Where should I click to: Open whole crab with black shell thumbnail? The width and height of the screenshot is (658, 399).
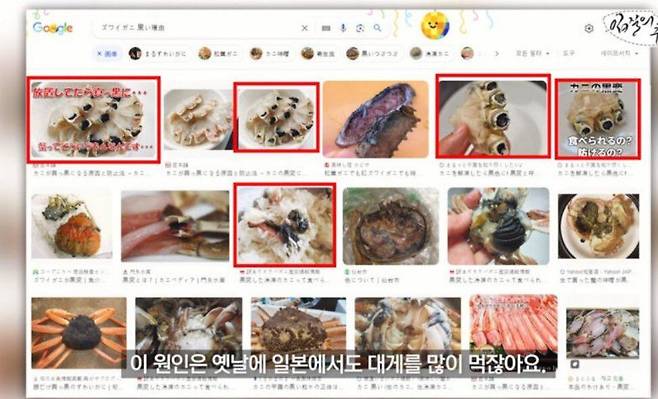point(79,333)
